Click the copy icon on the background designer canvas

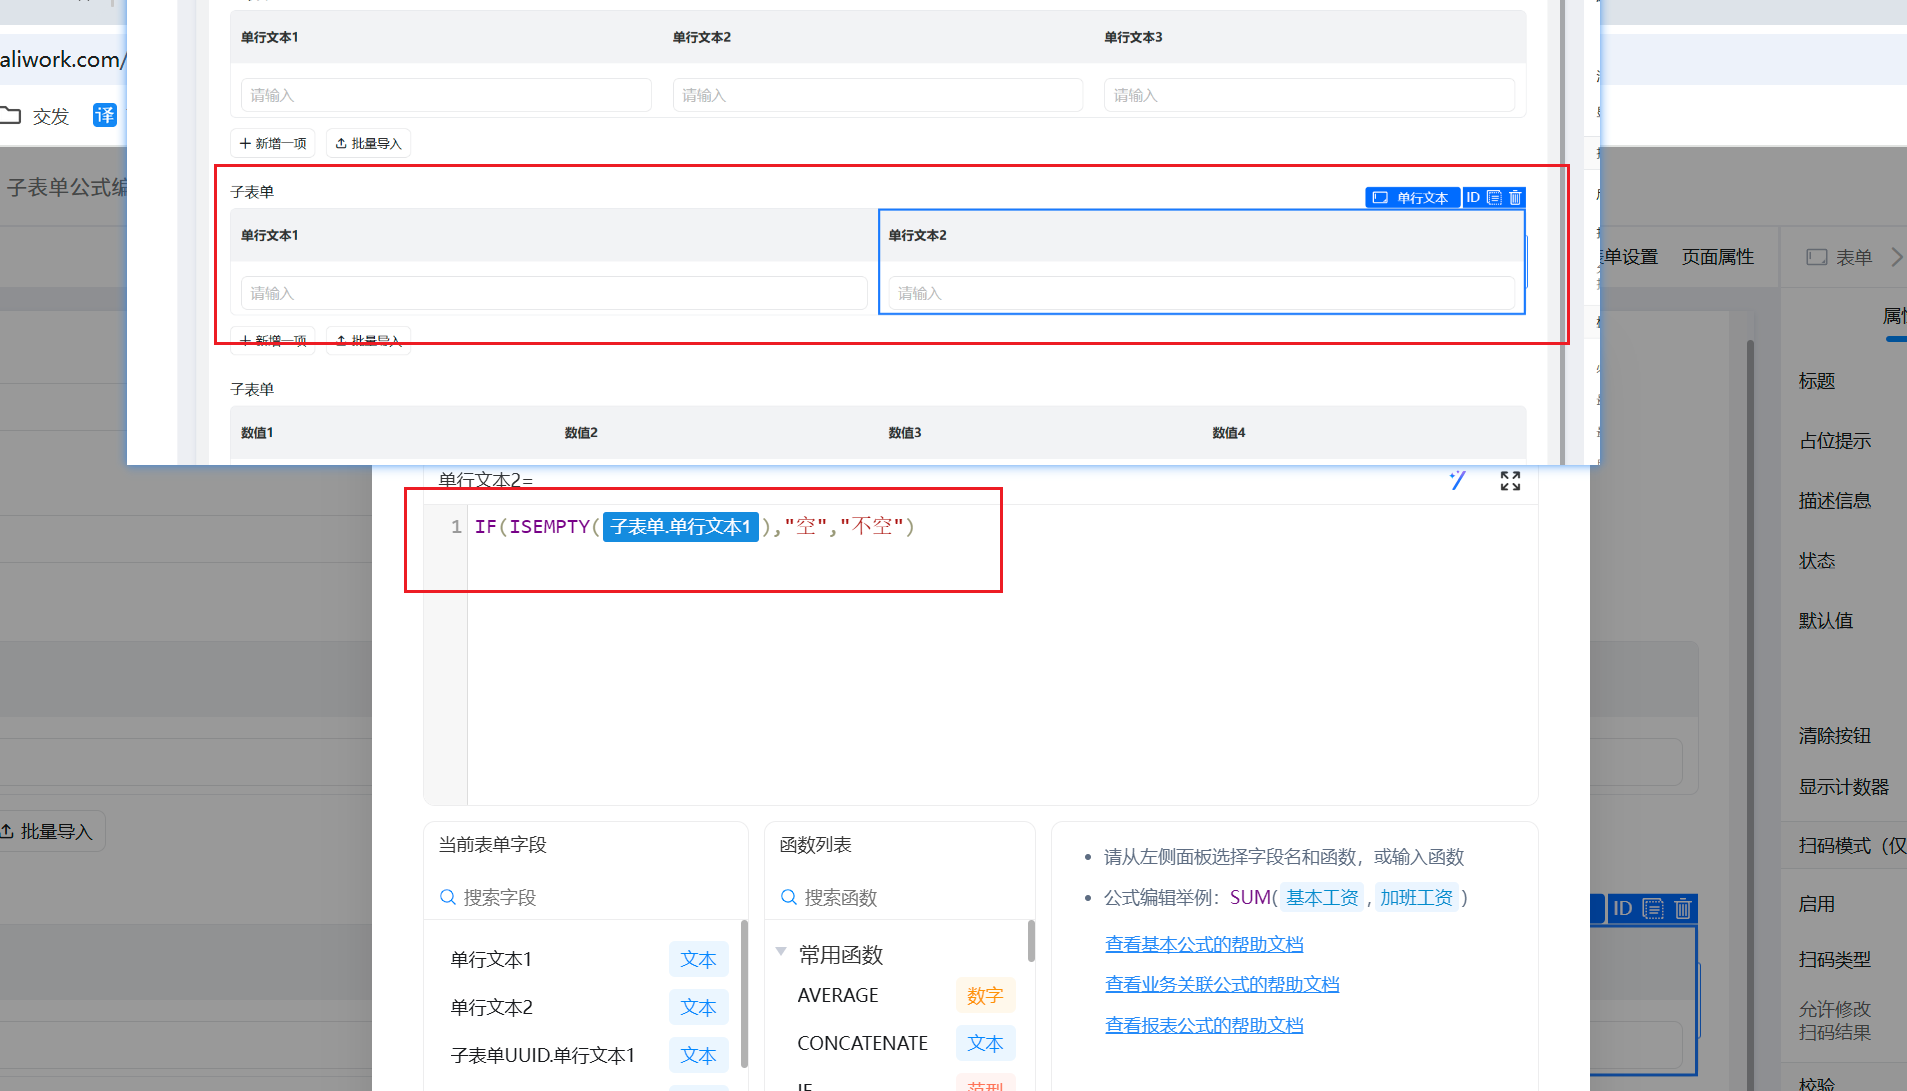pyautogui.click(x=1653, y=908)
